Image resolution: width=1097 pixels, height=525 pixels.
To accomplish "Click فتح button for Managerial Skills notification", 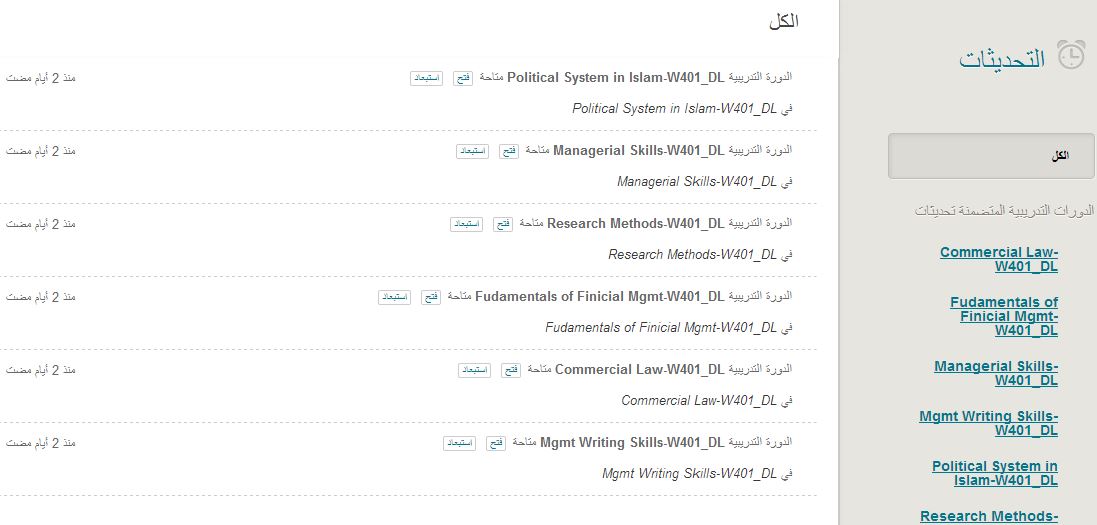I will coord(509,151).
